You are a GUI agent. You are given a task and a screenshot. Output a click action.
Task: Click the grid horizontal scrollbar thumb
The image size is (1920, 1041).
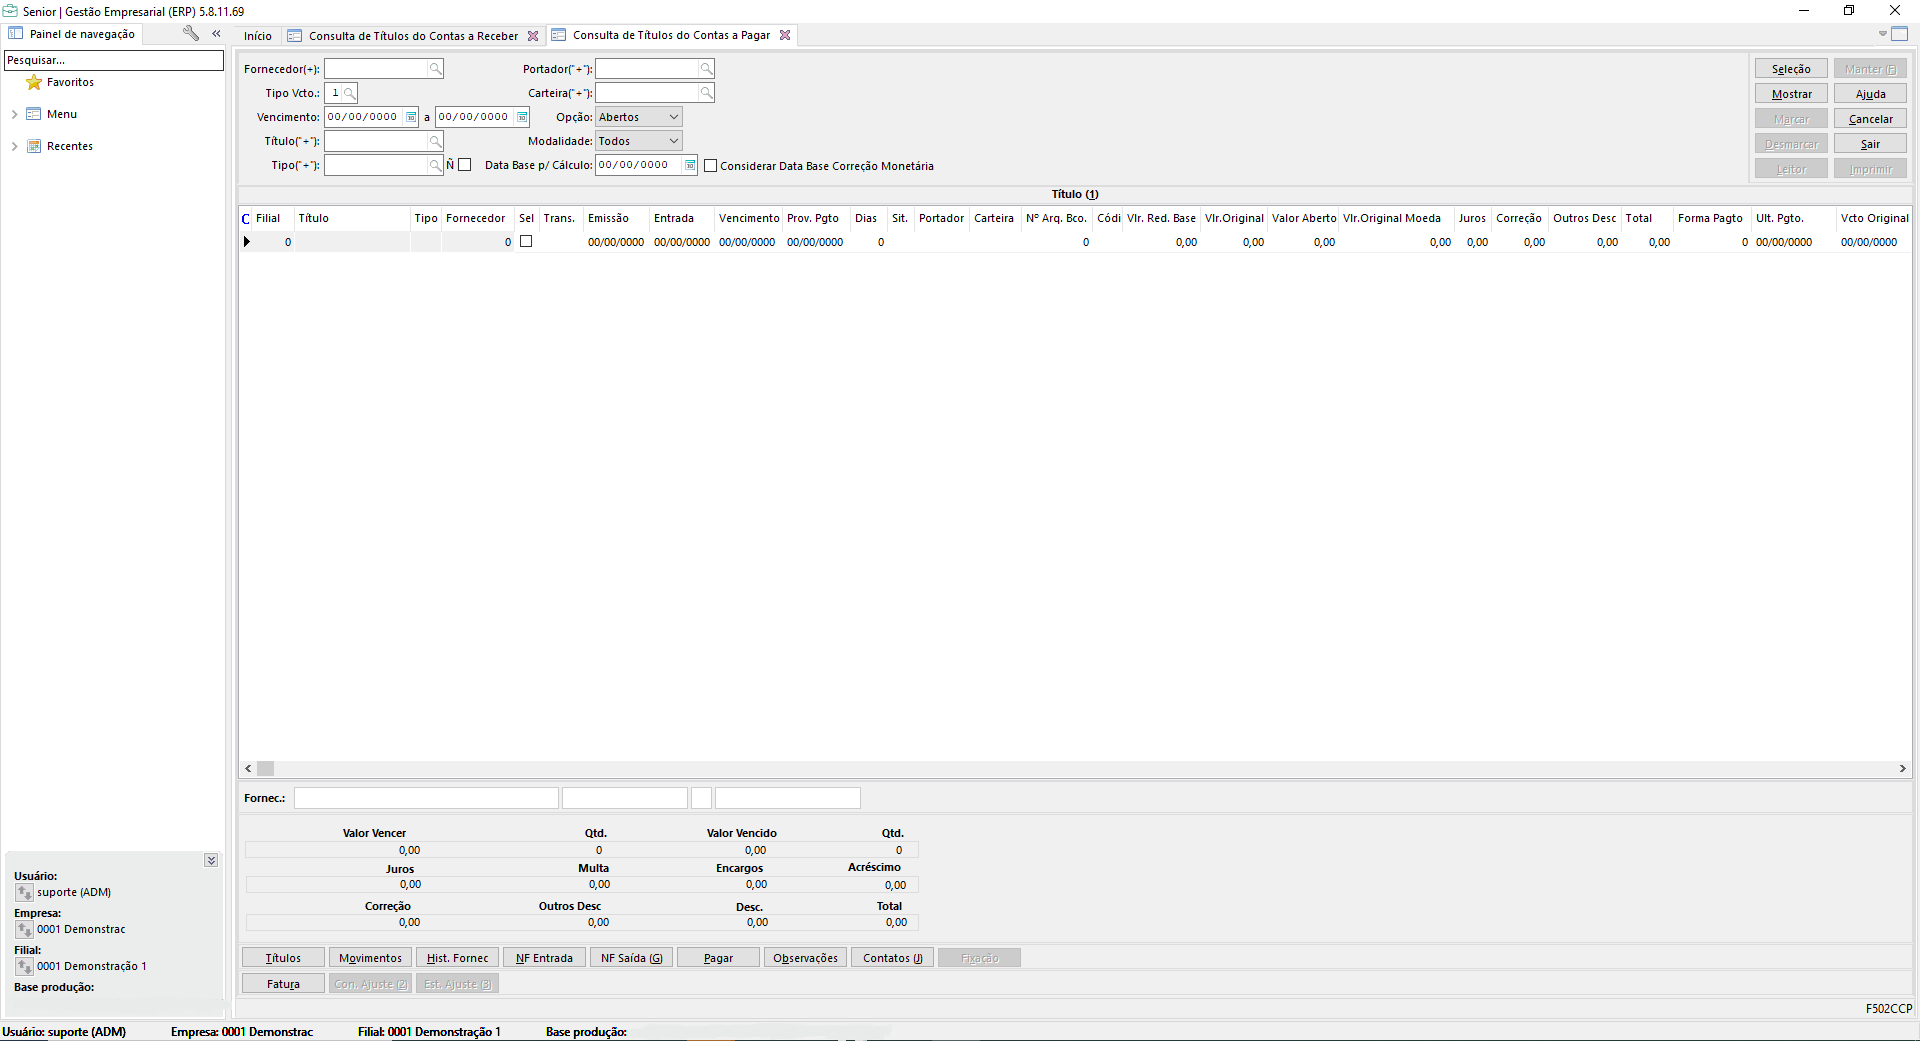265,769
